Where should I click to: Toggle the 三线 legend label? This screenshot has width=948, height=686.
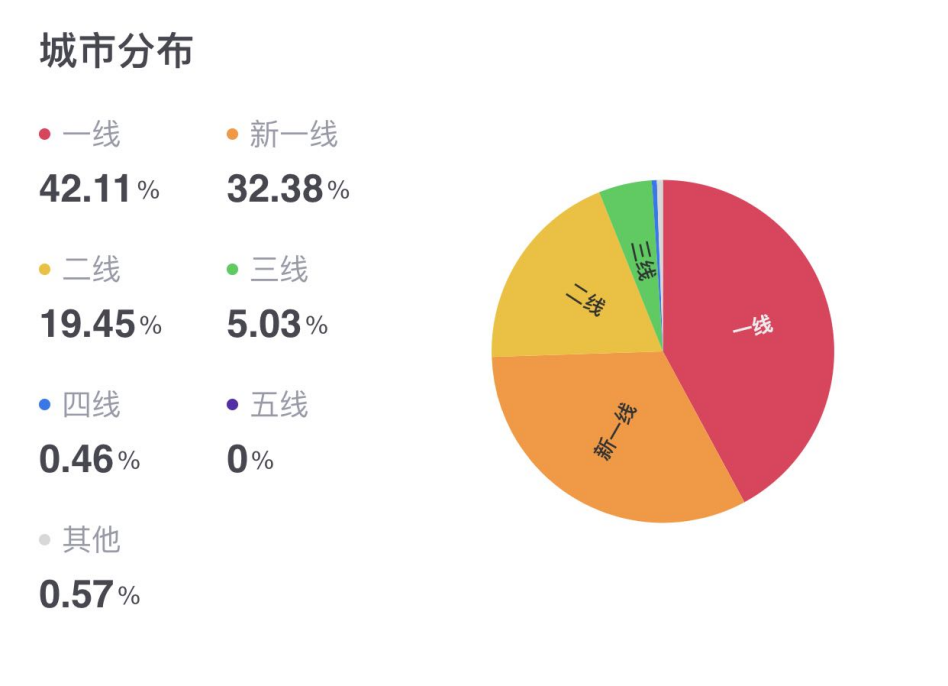(279, 270)
